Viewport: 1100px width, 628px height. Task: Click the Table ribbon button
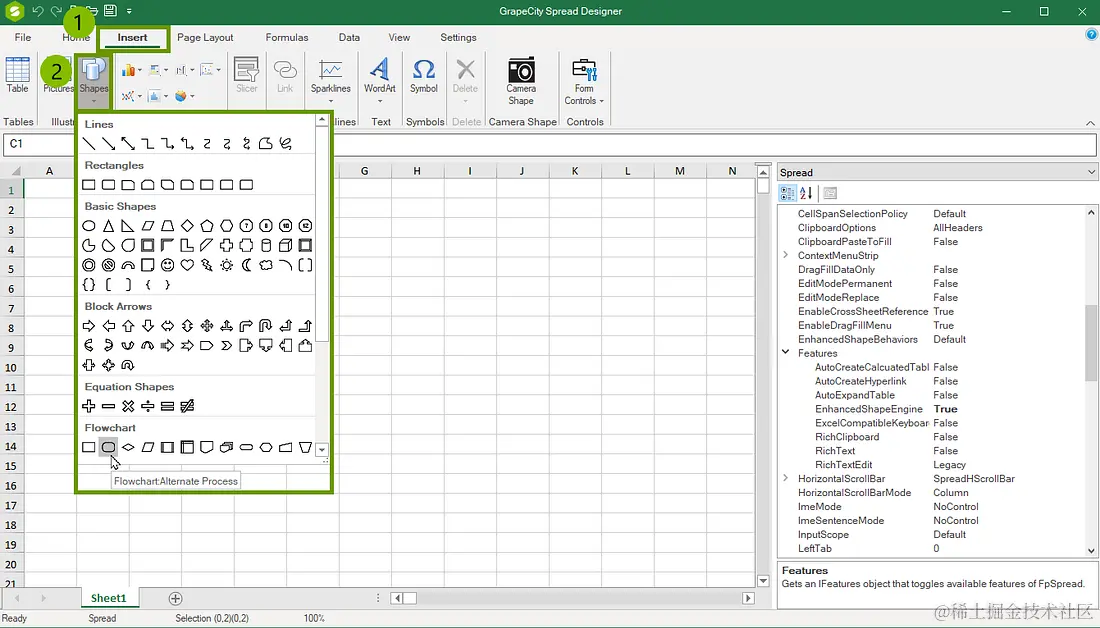pyautogui.click(x=18, y=76)
